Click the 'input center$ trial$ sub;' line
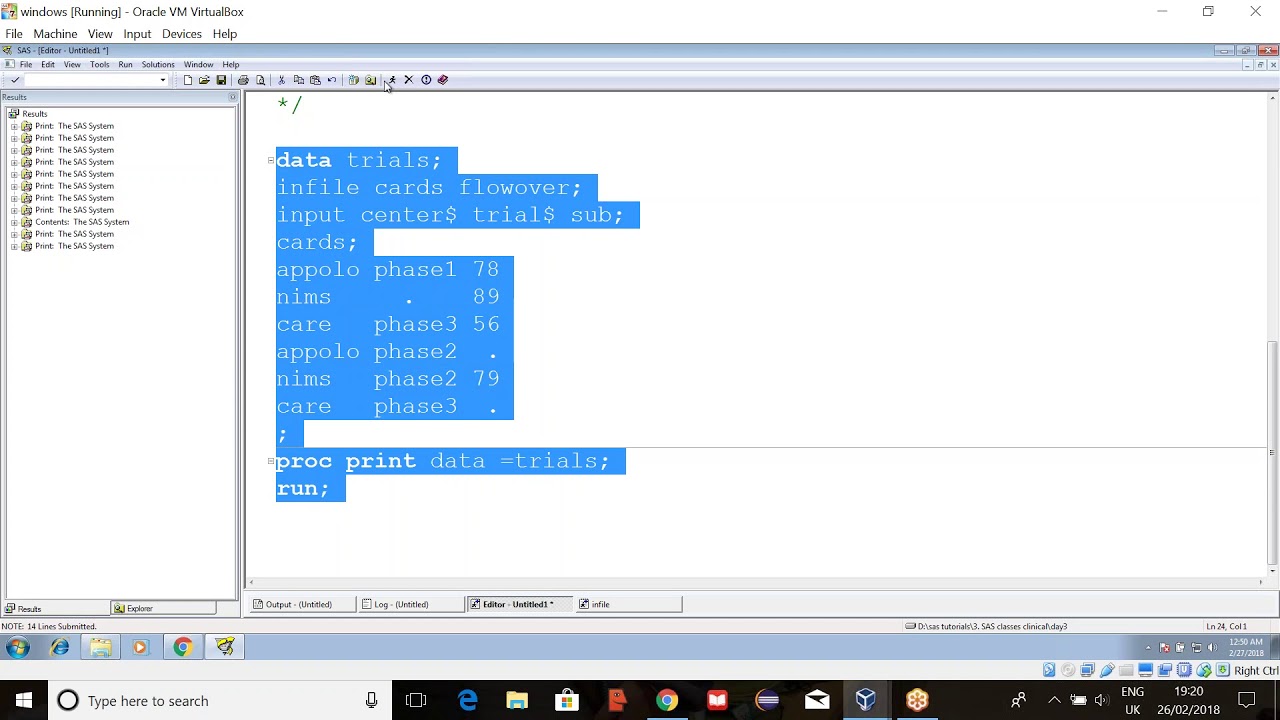The height and width of the screenshot is (720, 1280). 450,215
